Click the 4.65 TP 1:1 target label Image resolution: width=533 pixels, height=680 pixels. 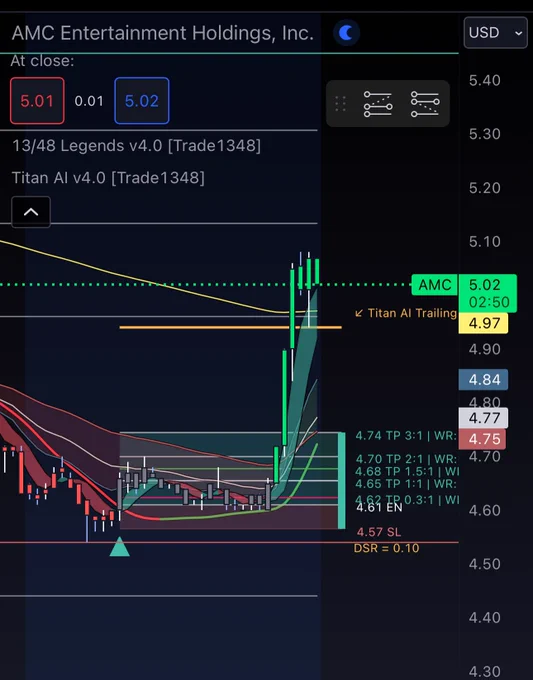[x=406, y=484]
